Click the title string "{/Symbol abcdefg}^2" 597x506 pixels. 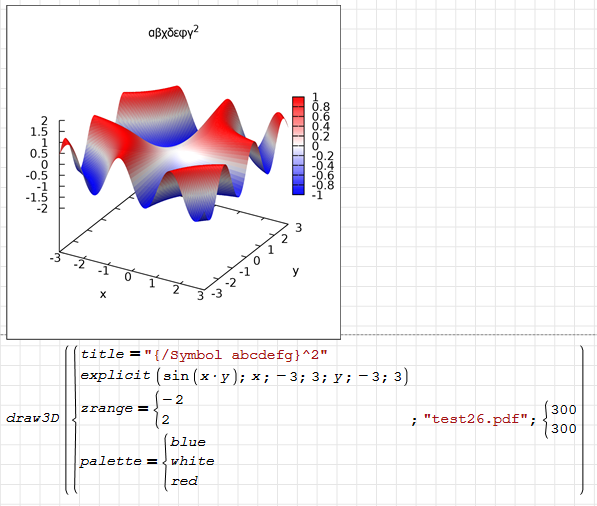[236, 355]
